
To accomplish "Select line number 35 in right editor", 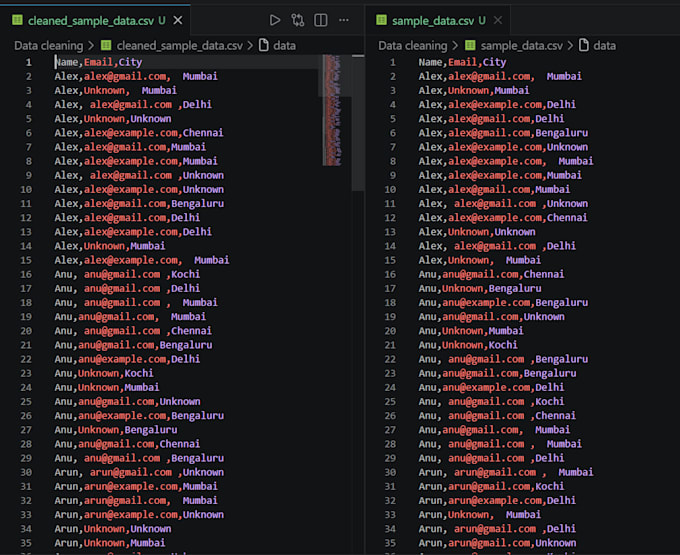I will (390, 543).
